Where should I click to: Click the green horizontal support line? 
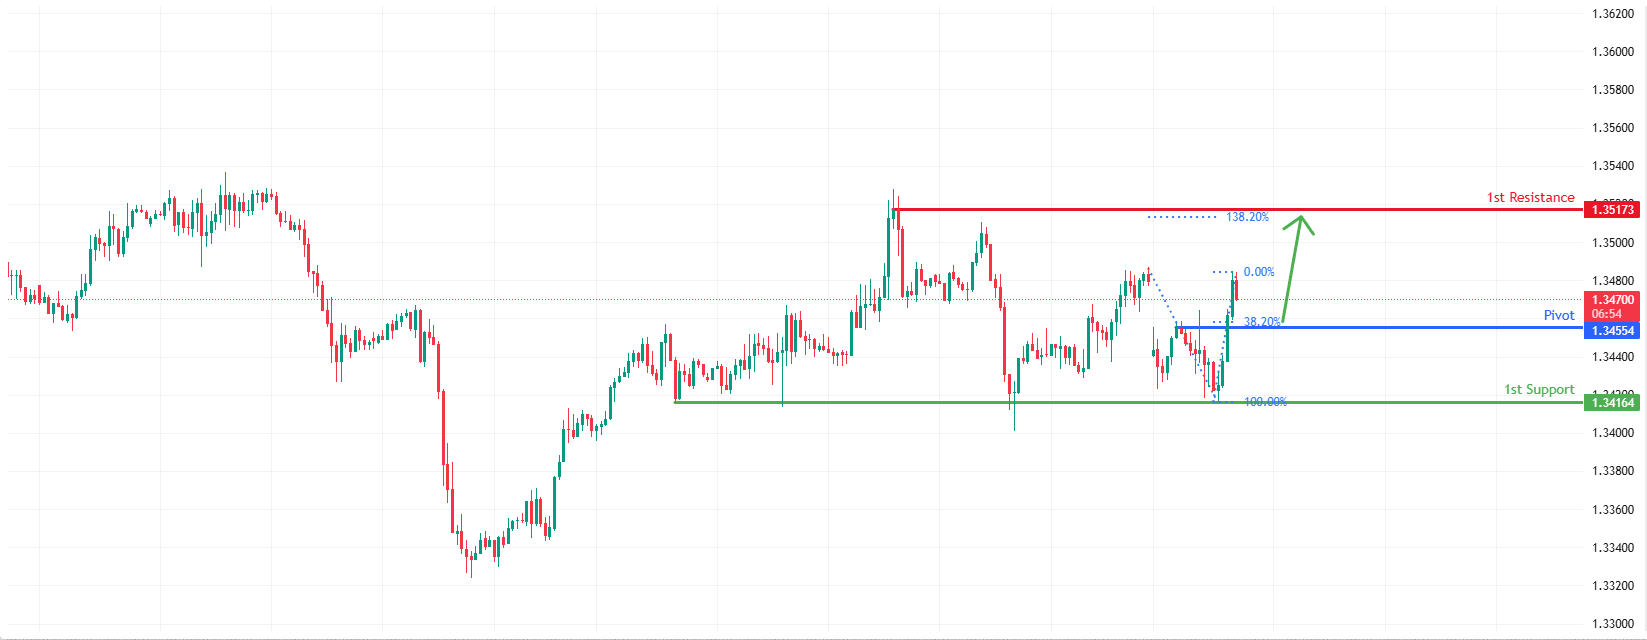pyautogui.click(x=900, y=402)
